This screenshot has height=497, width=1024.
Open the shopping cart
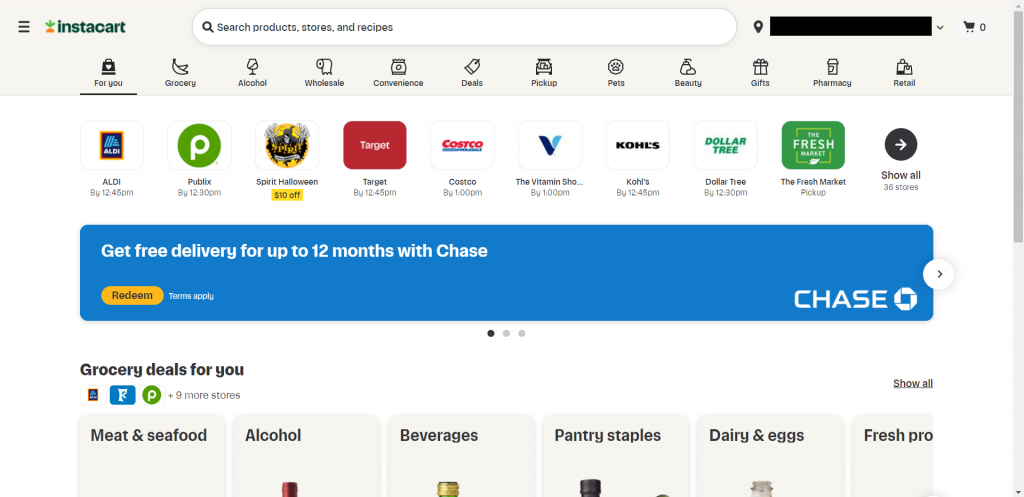pyautogui.click(x=974, y=27)
